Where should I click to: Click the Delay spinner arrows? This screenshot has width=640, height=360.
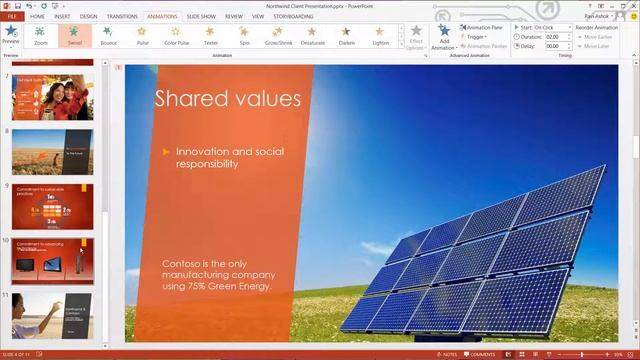(569, 46)
